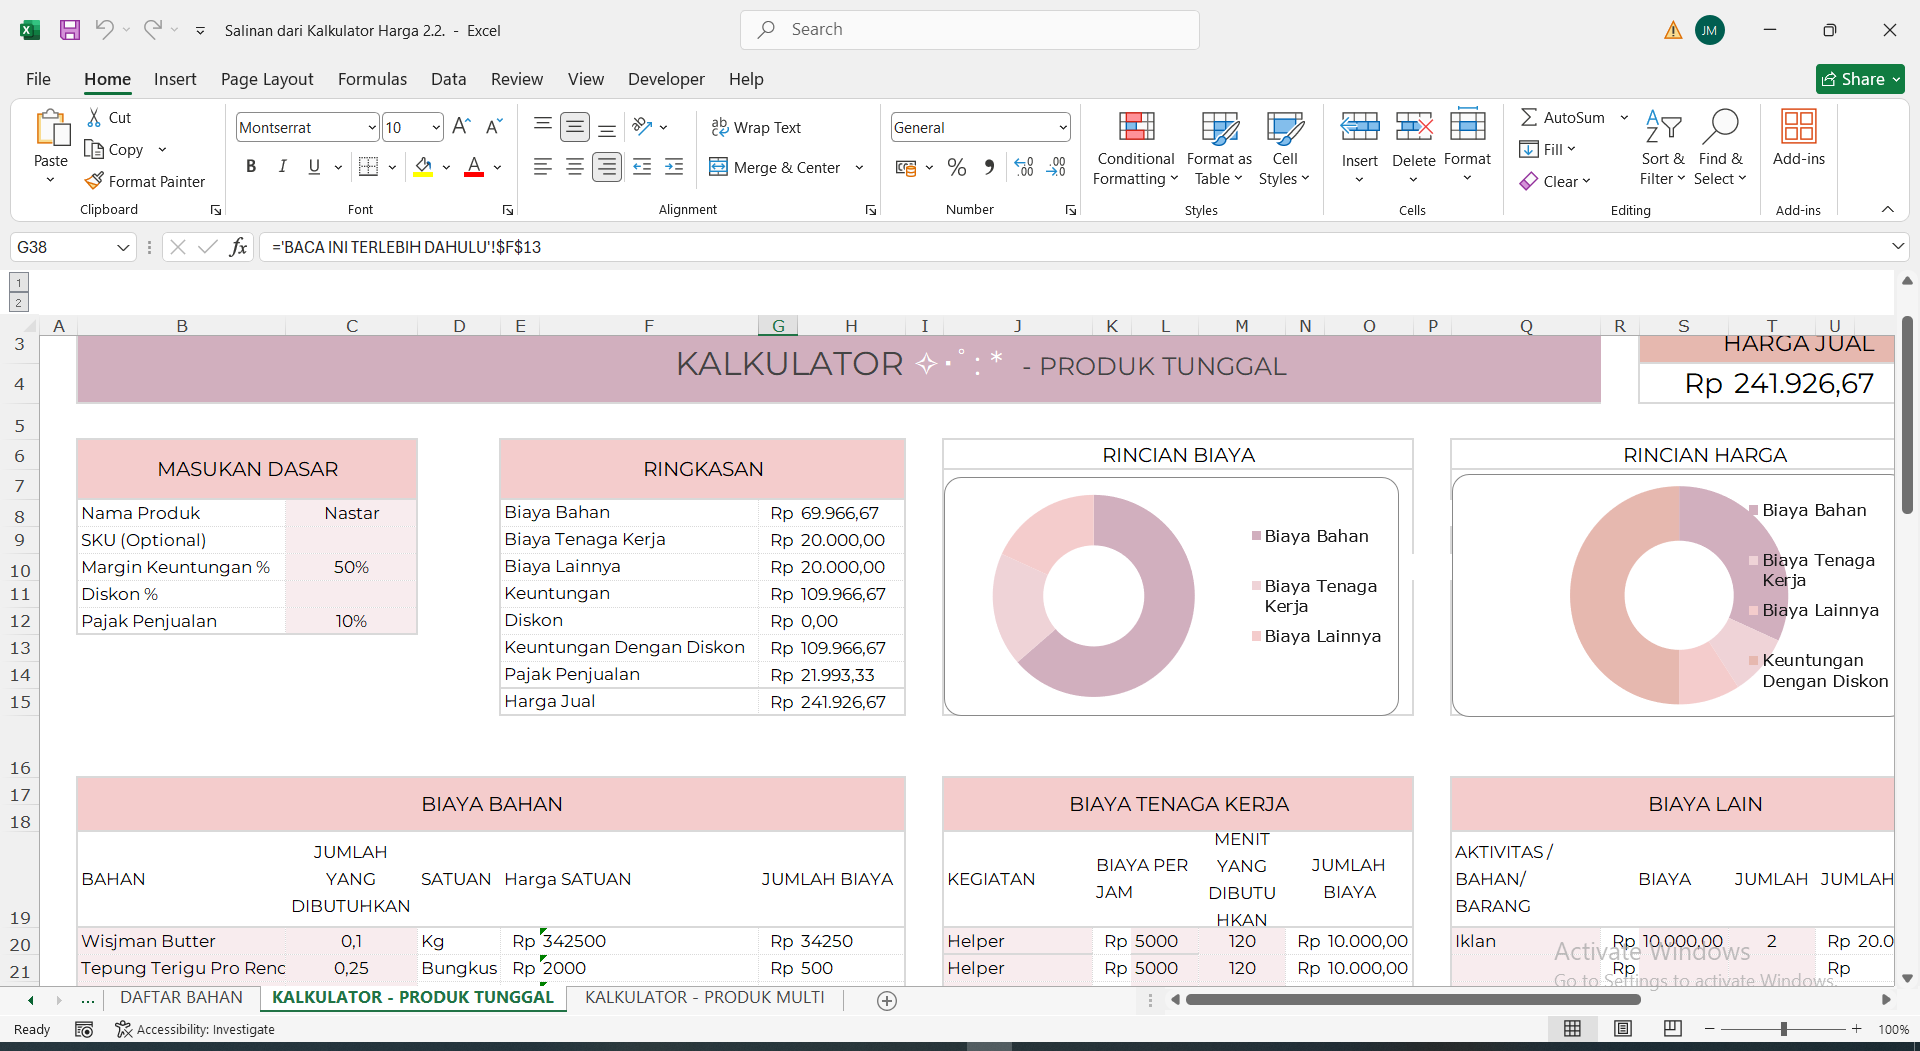
Task: Click Increase Decimal icon
Action: 1024,167
